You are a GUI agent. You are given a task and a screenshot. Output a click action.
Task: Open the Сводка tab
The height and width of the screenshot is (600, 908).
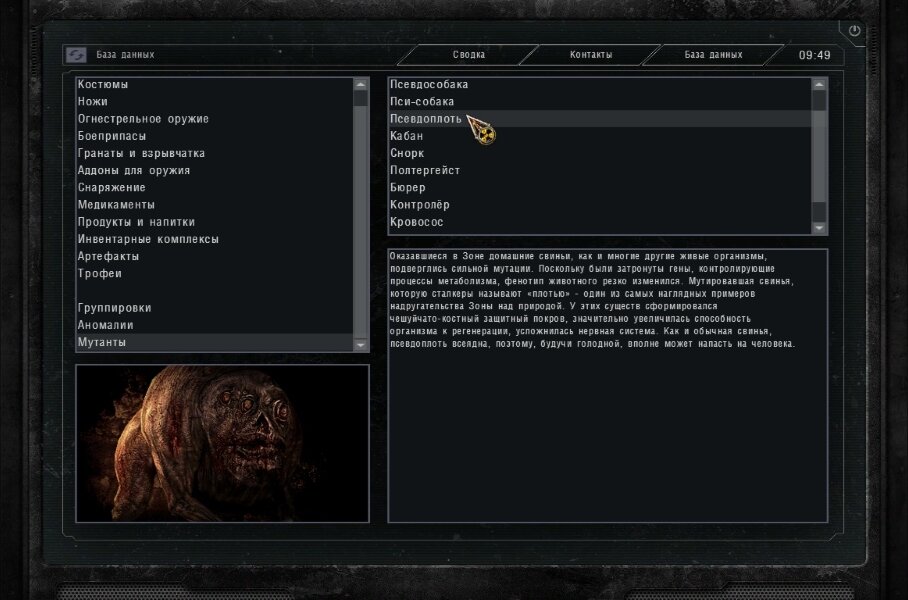point(468,54)
